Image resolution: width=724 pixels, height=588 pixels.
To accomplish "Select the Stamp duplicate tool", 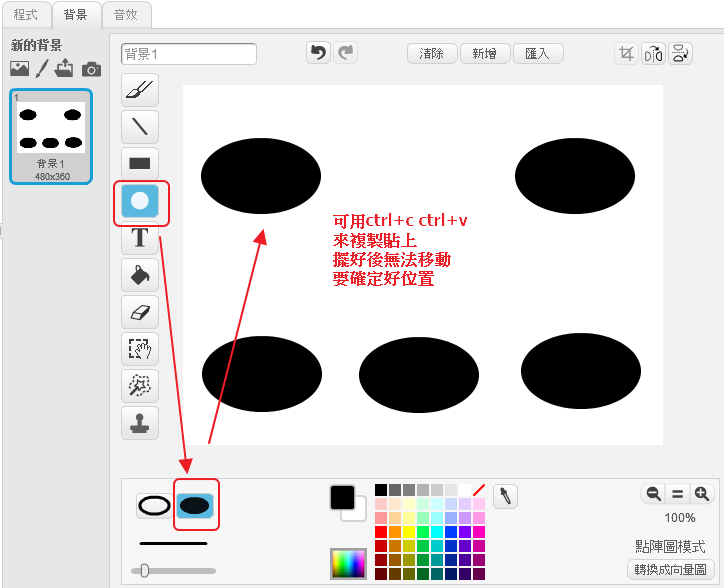I will tap(140, 422).
